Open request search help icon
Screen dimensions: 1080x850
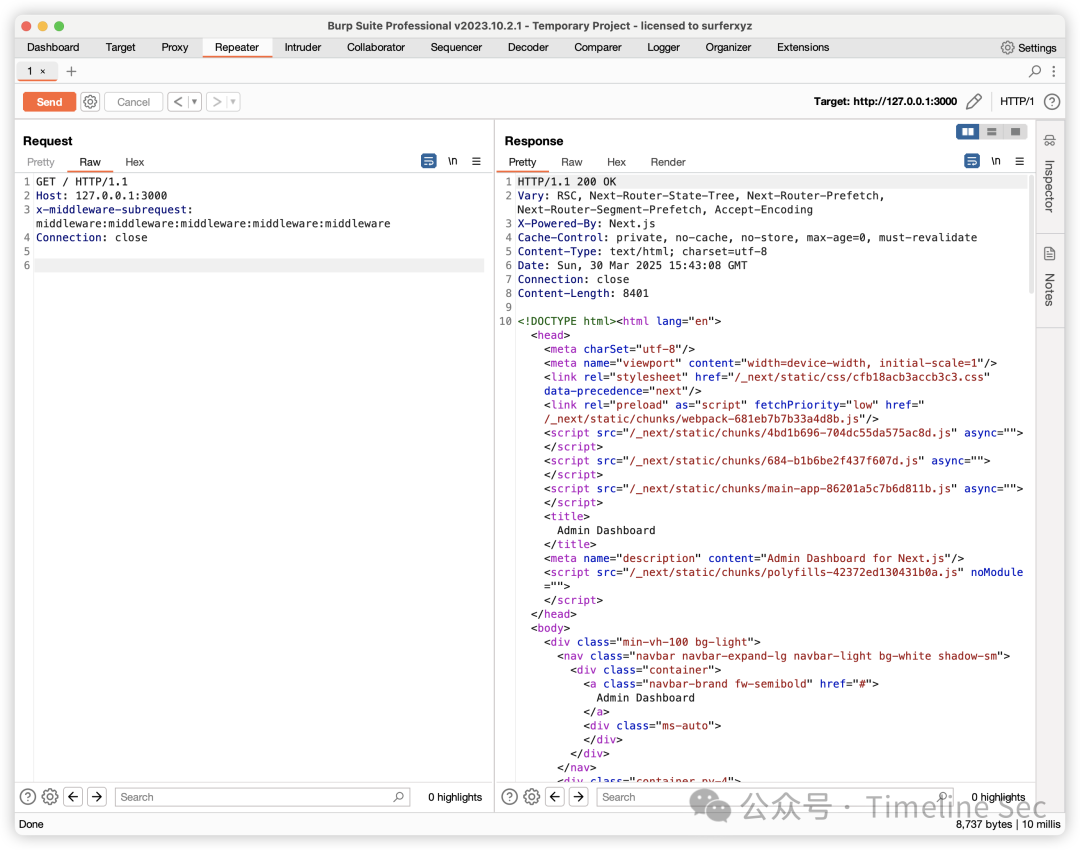tap(28, 797)
